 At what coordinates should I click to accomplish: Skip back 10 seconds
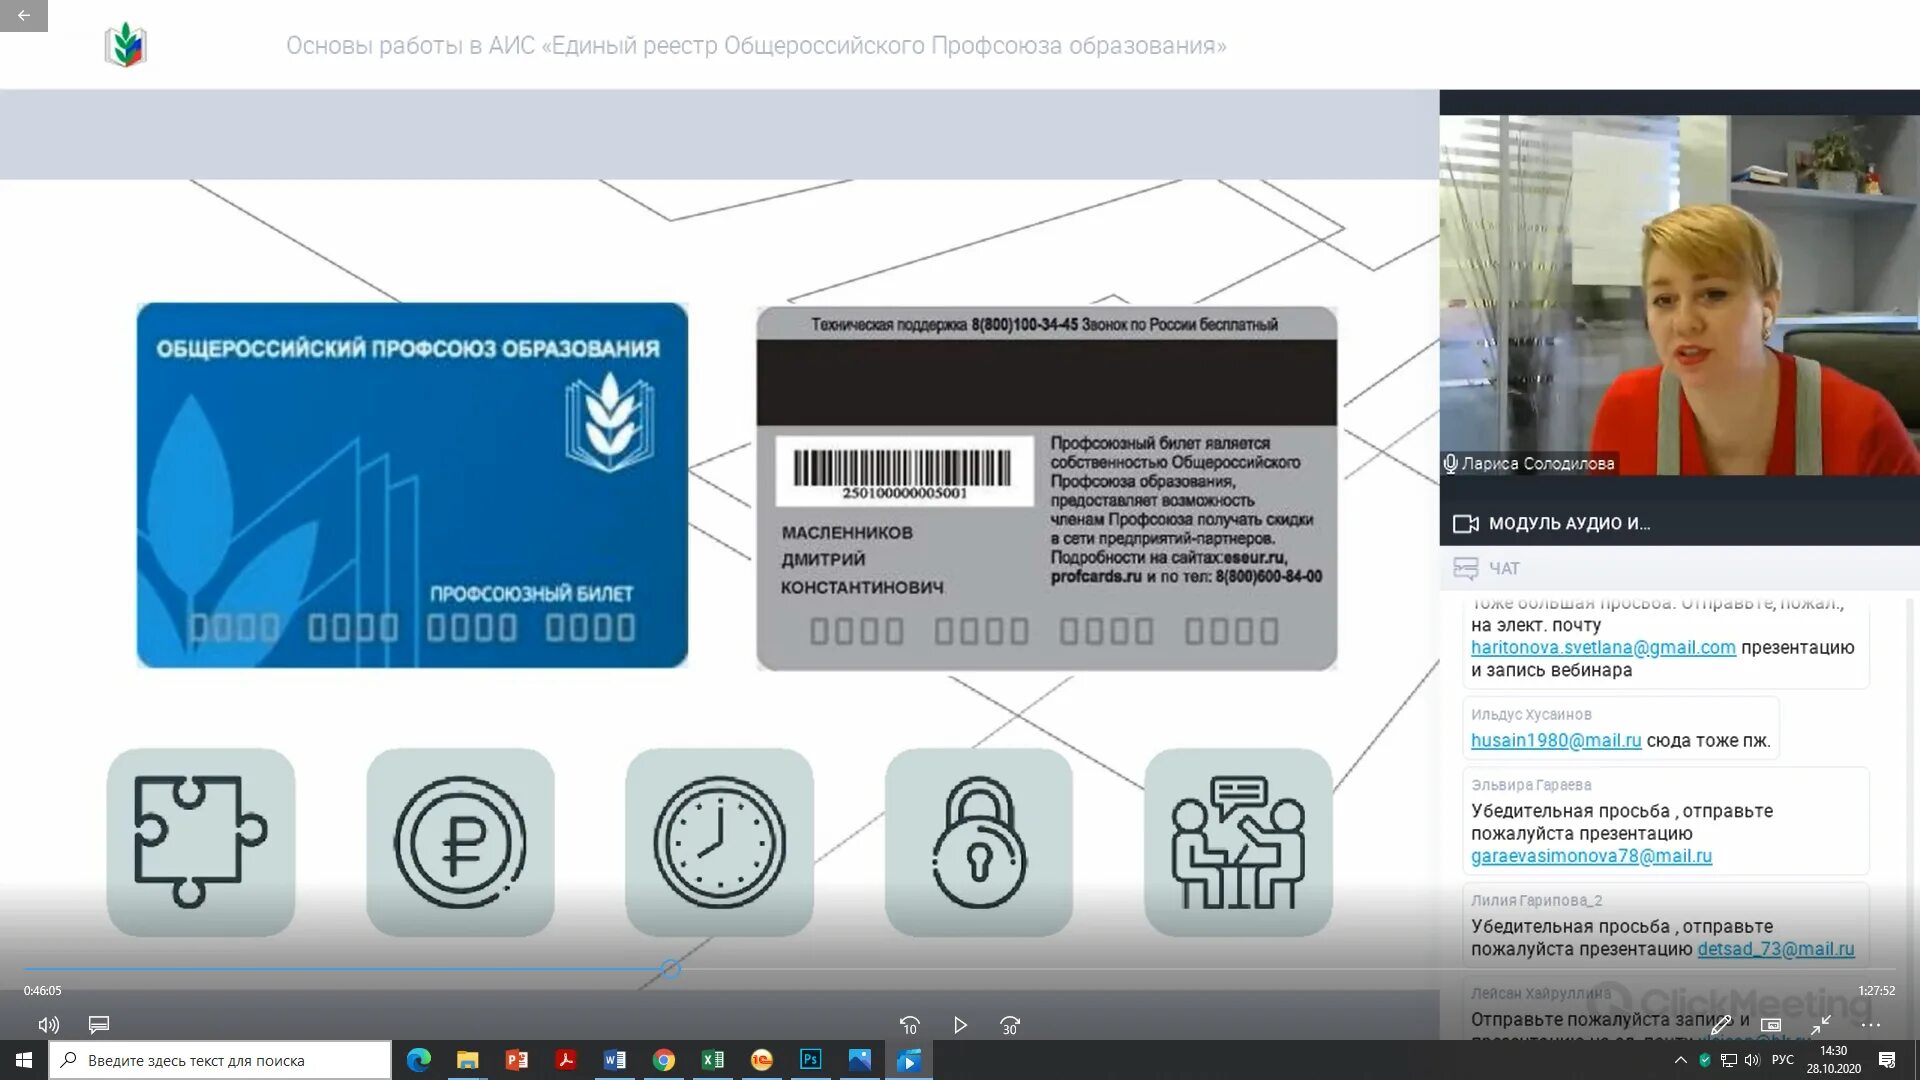click(909, 1025)
